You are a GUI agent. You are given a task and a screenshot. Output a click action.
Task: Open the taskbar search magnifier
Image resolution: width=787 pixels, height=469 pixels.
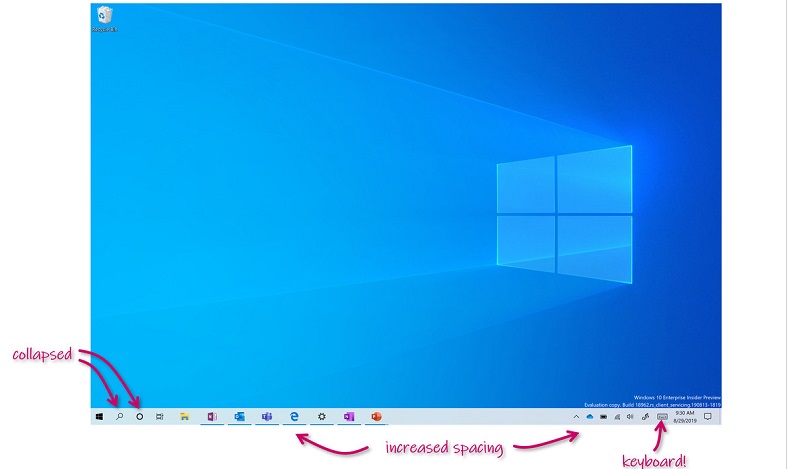119,417
